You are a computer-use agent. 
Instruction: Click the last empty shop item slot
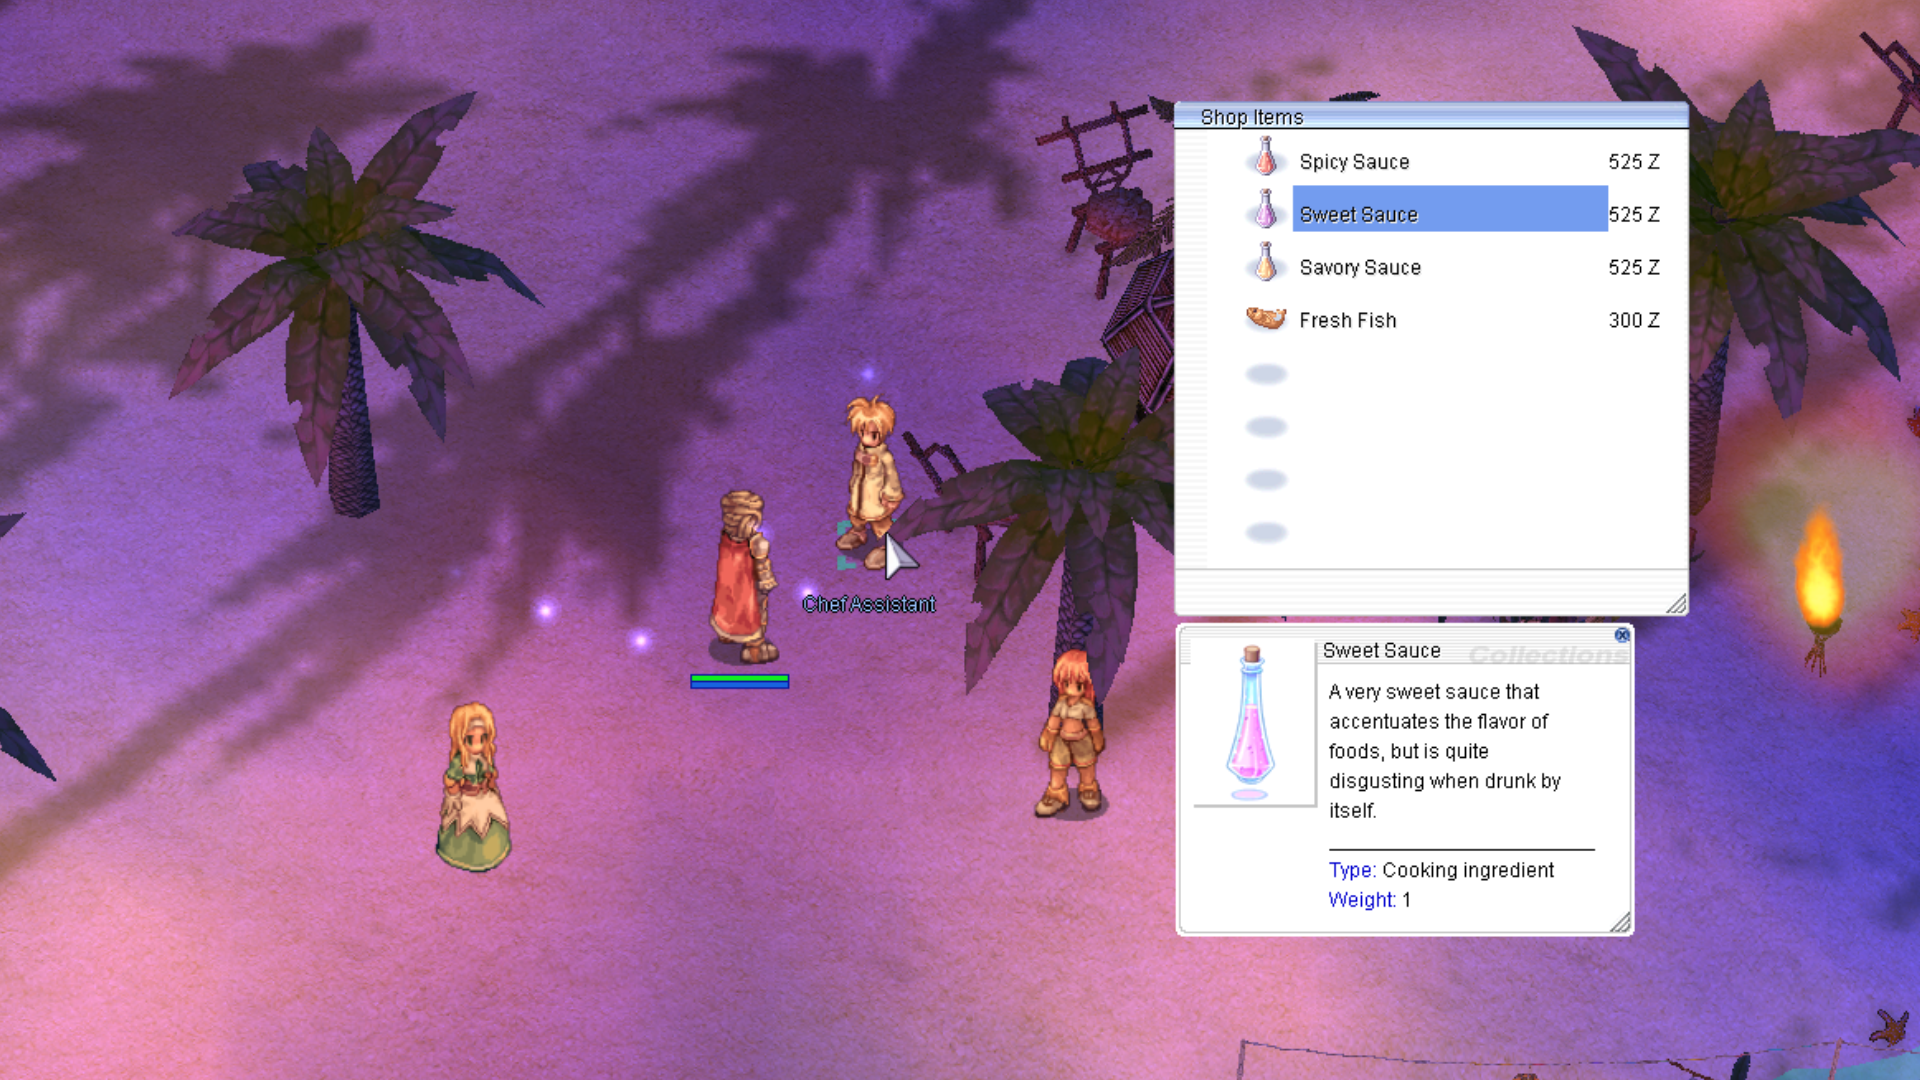click(x=1266, y=532)
